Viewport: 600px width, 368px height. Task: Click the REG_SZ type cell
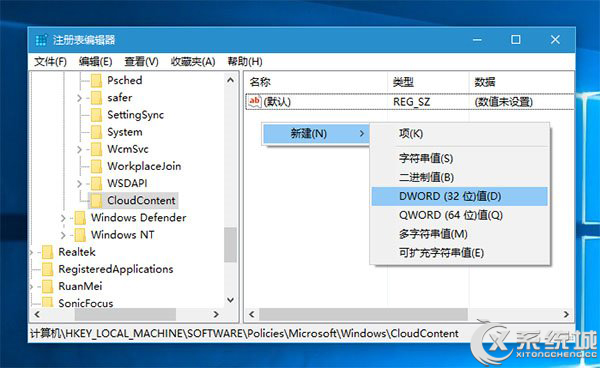point(411,102)
